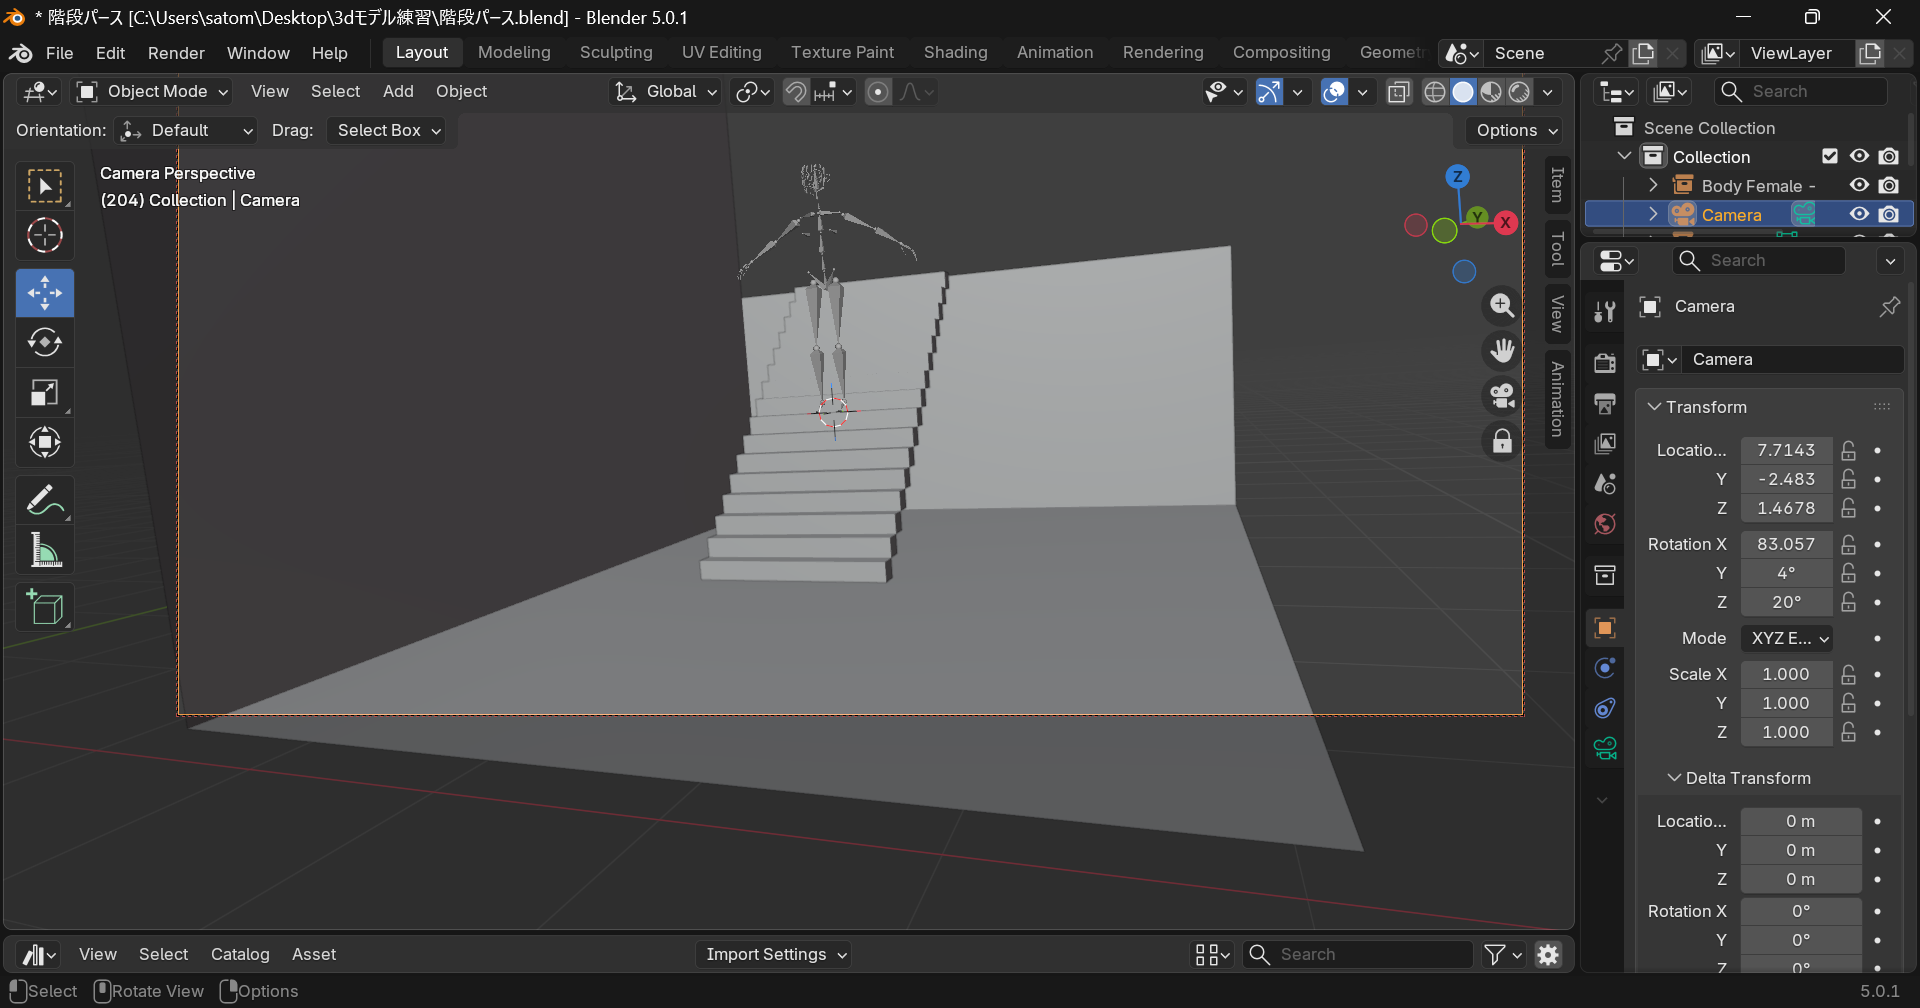Click the pan view hand icon

click(1502, 351)
